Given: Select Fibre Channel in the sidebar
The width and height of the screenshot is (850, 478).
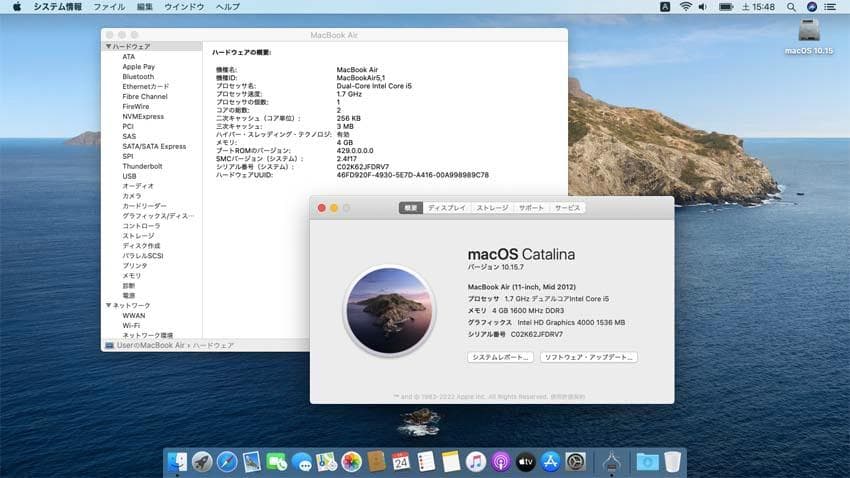Looking at the screenshot, I should point(145,96).
